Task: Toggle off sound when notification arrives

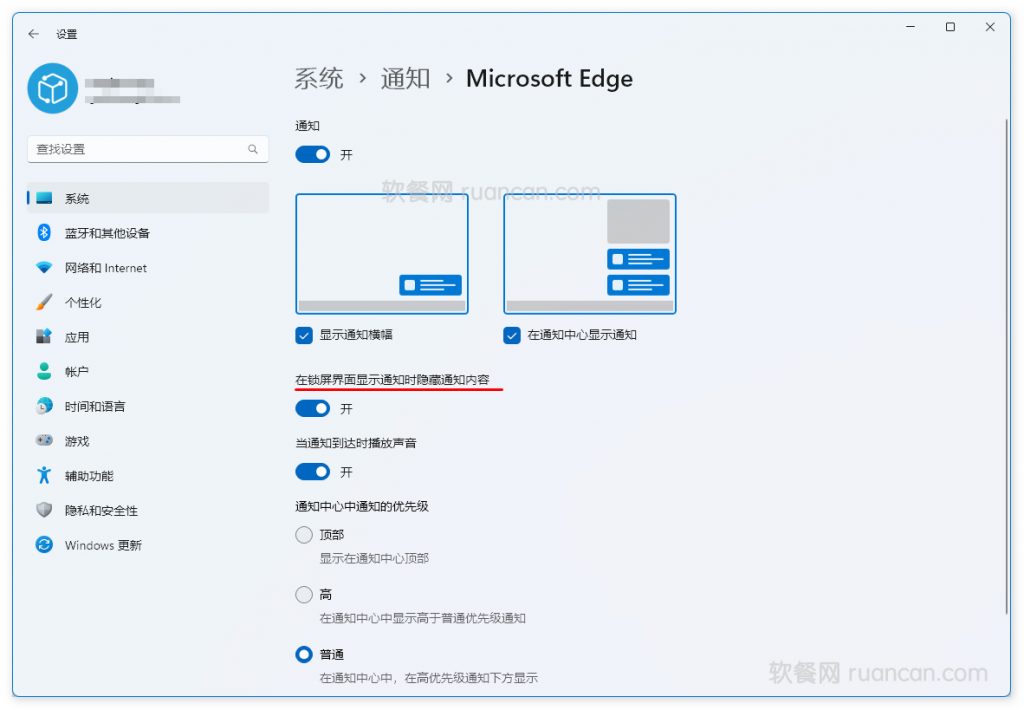Action: (x=313, y=471)
